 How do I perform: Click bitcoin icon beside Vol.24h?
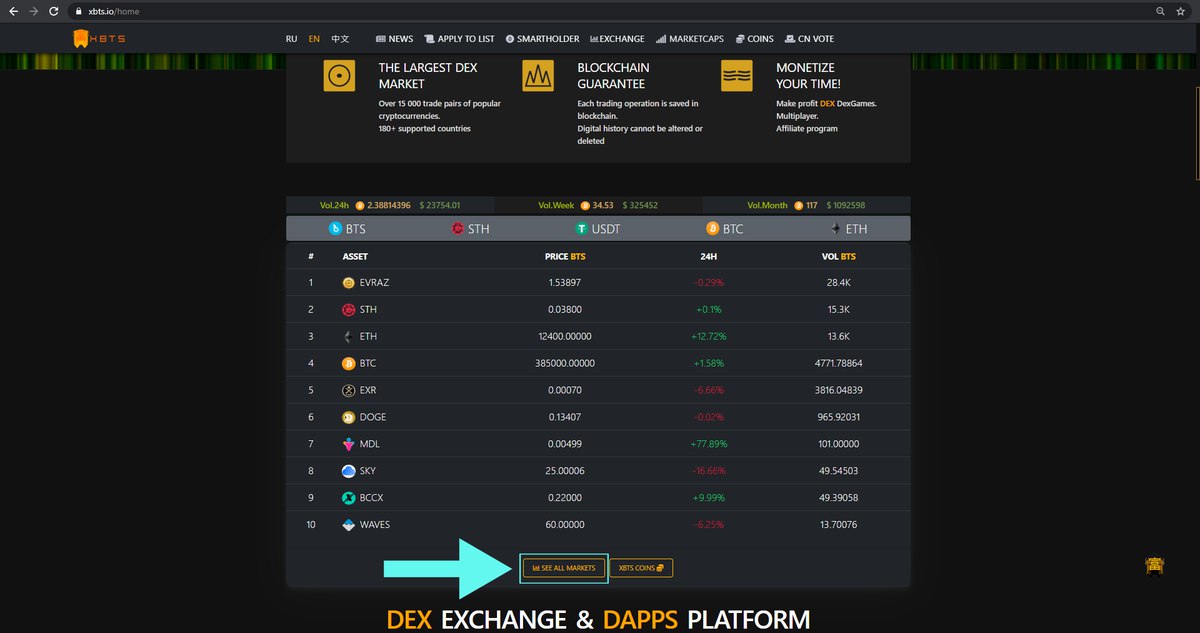click(360, 205)
